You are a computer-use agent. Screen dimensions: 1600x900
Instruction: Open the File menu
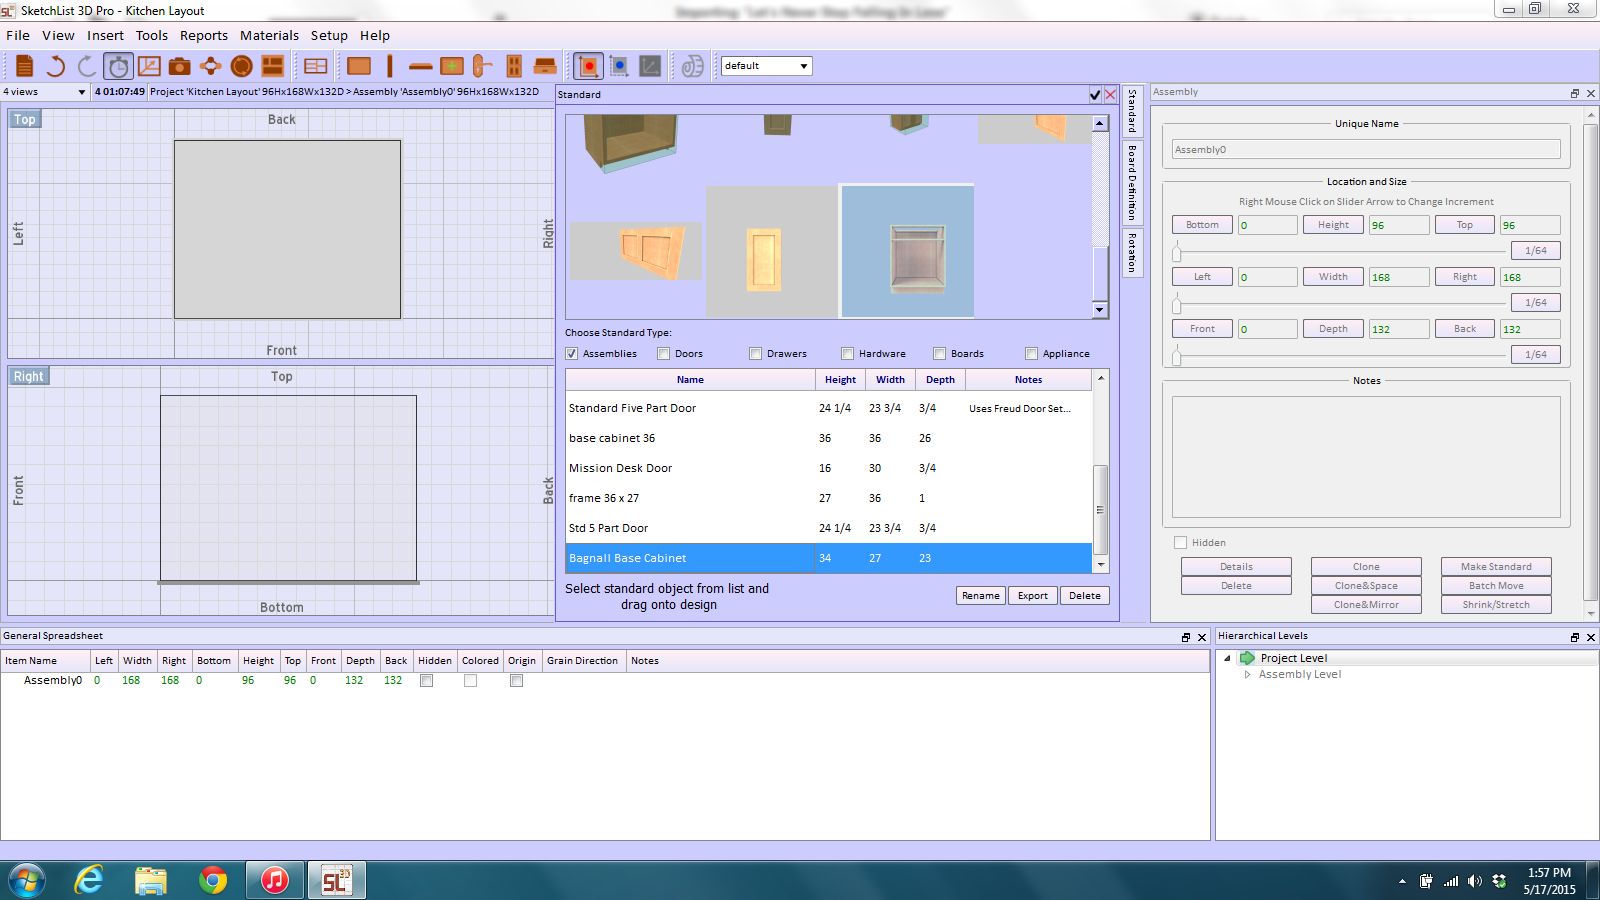pyautogui.click(x=18, y=35)
